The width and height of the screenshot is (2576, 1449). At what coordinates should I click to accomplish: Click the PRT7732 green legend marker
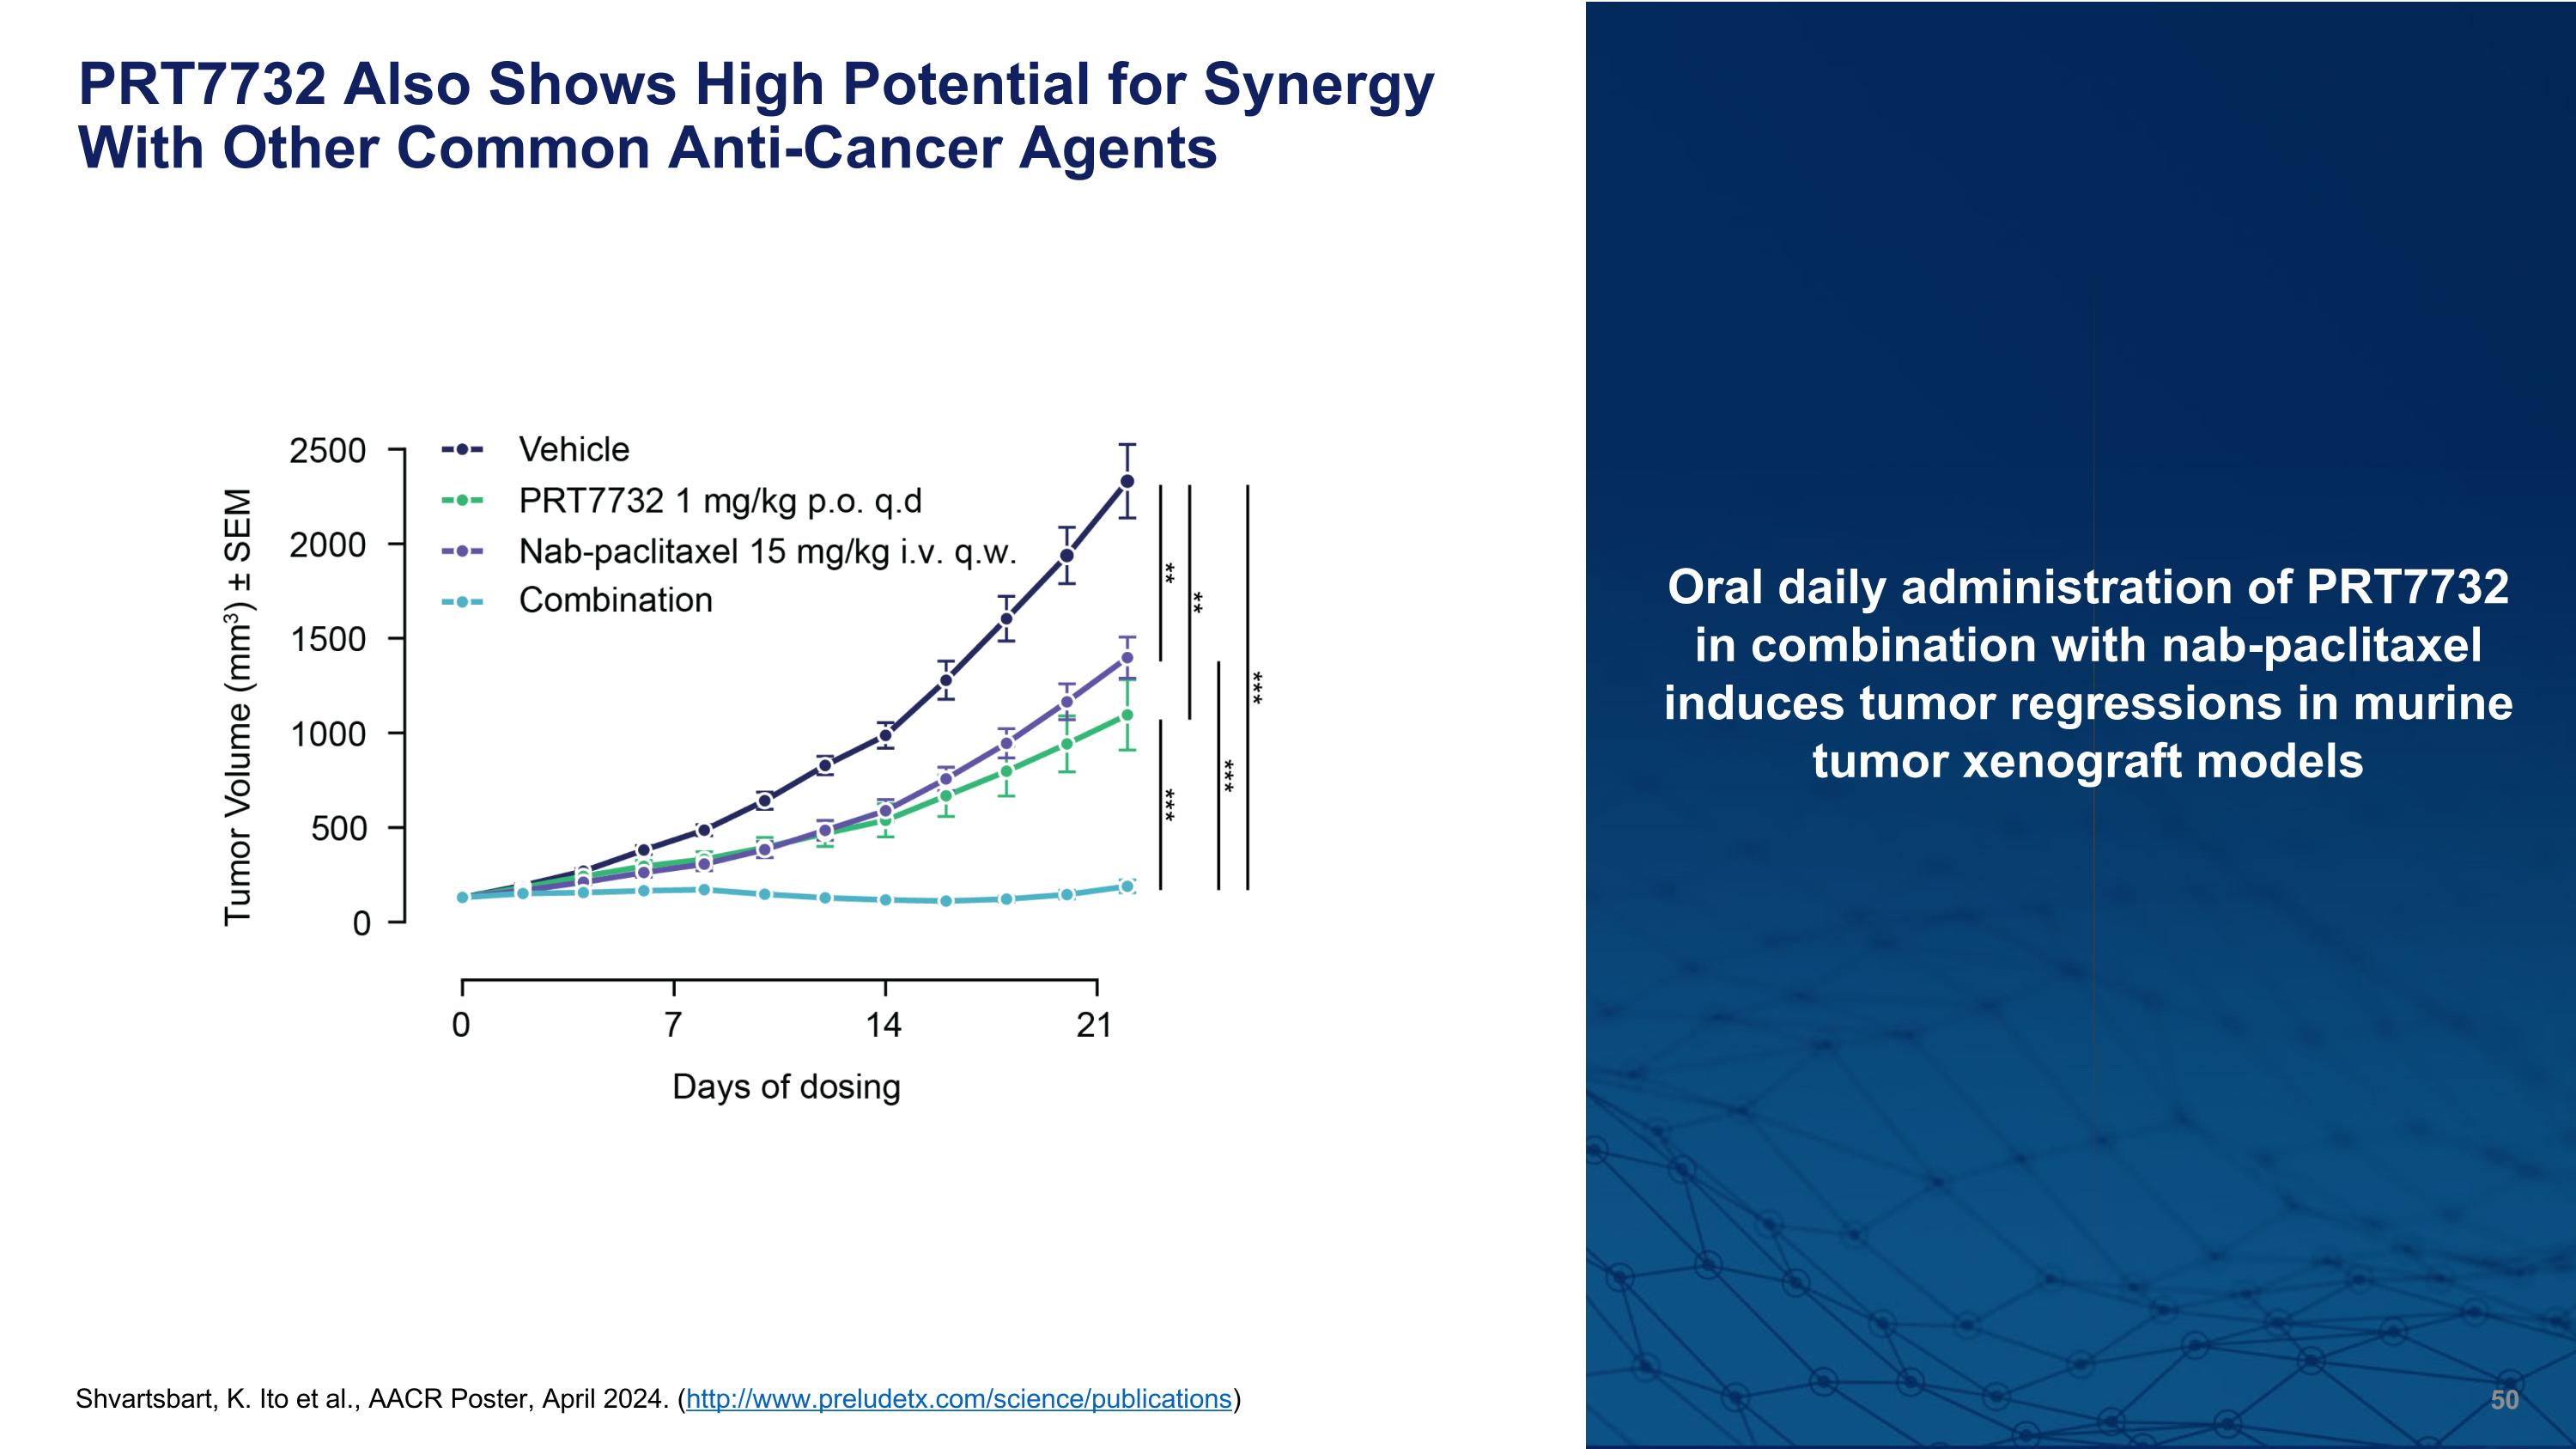pyautogui.click(x=462, y=500)
